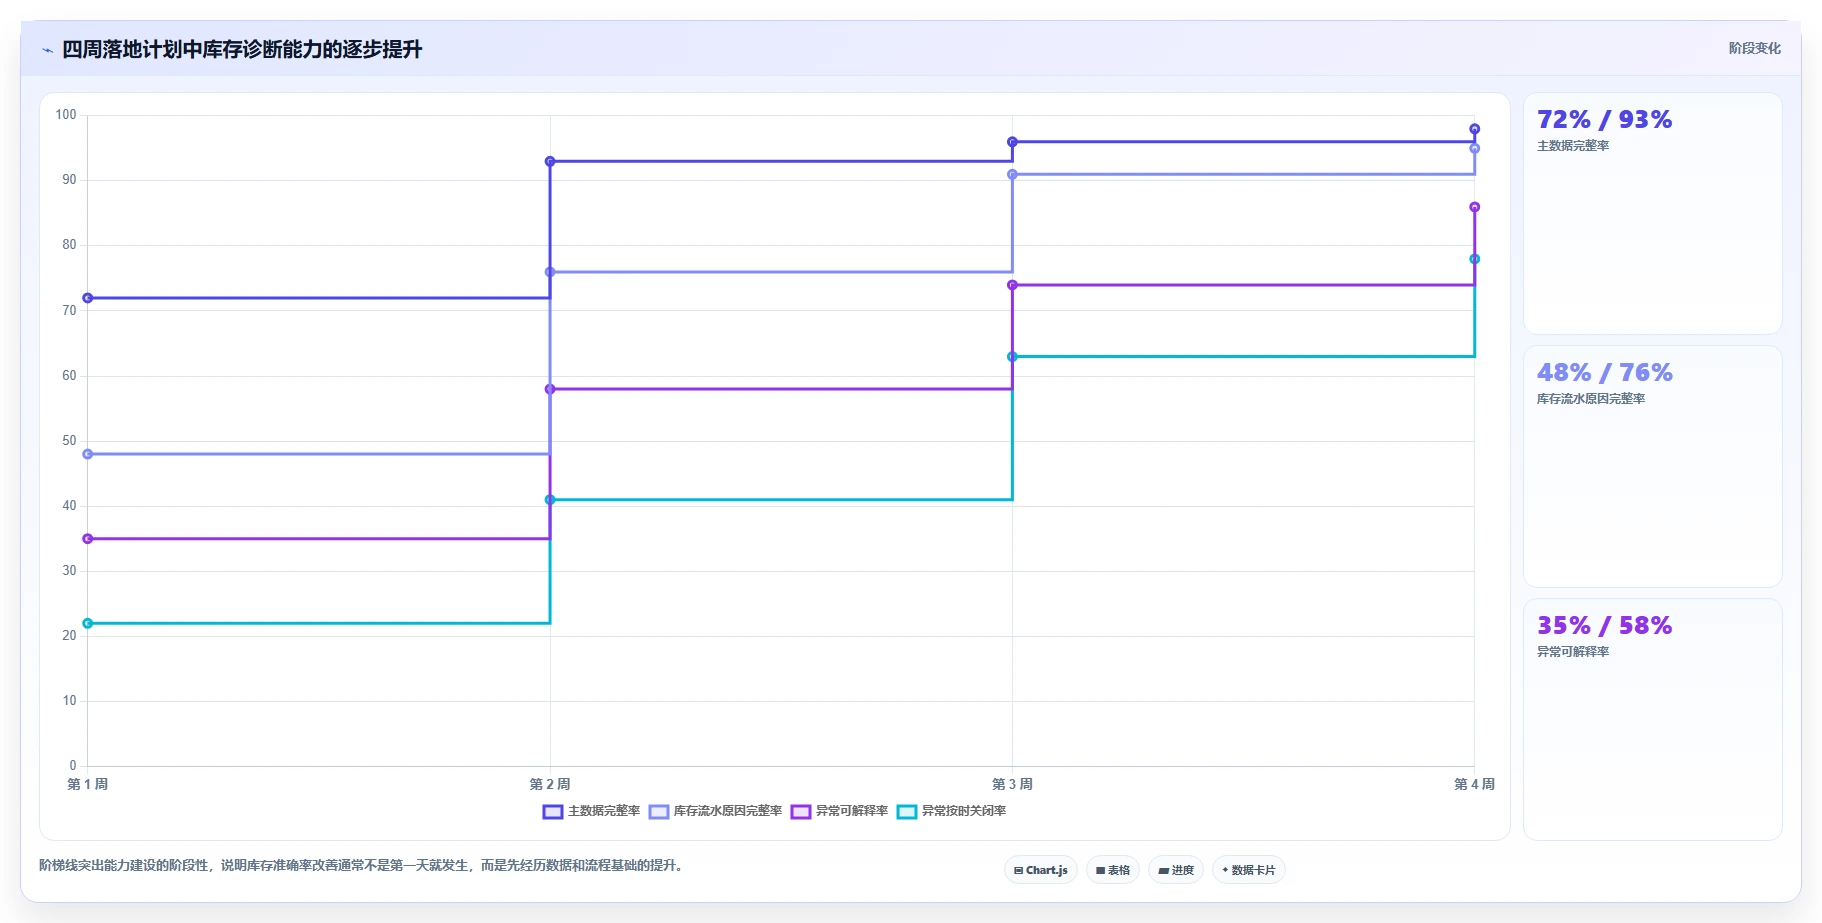
Task: Click the 异常可解释率 point at 第 1 周
Action: 88,539
